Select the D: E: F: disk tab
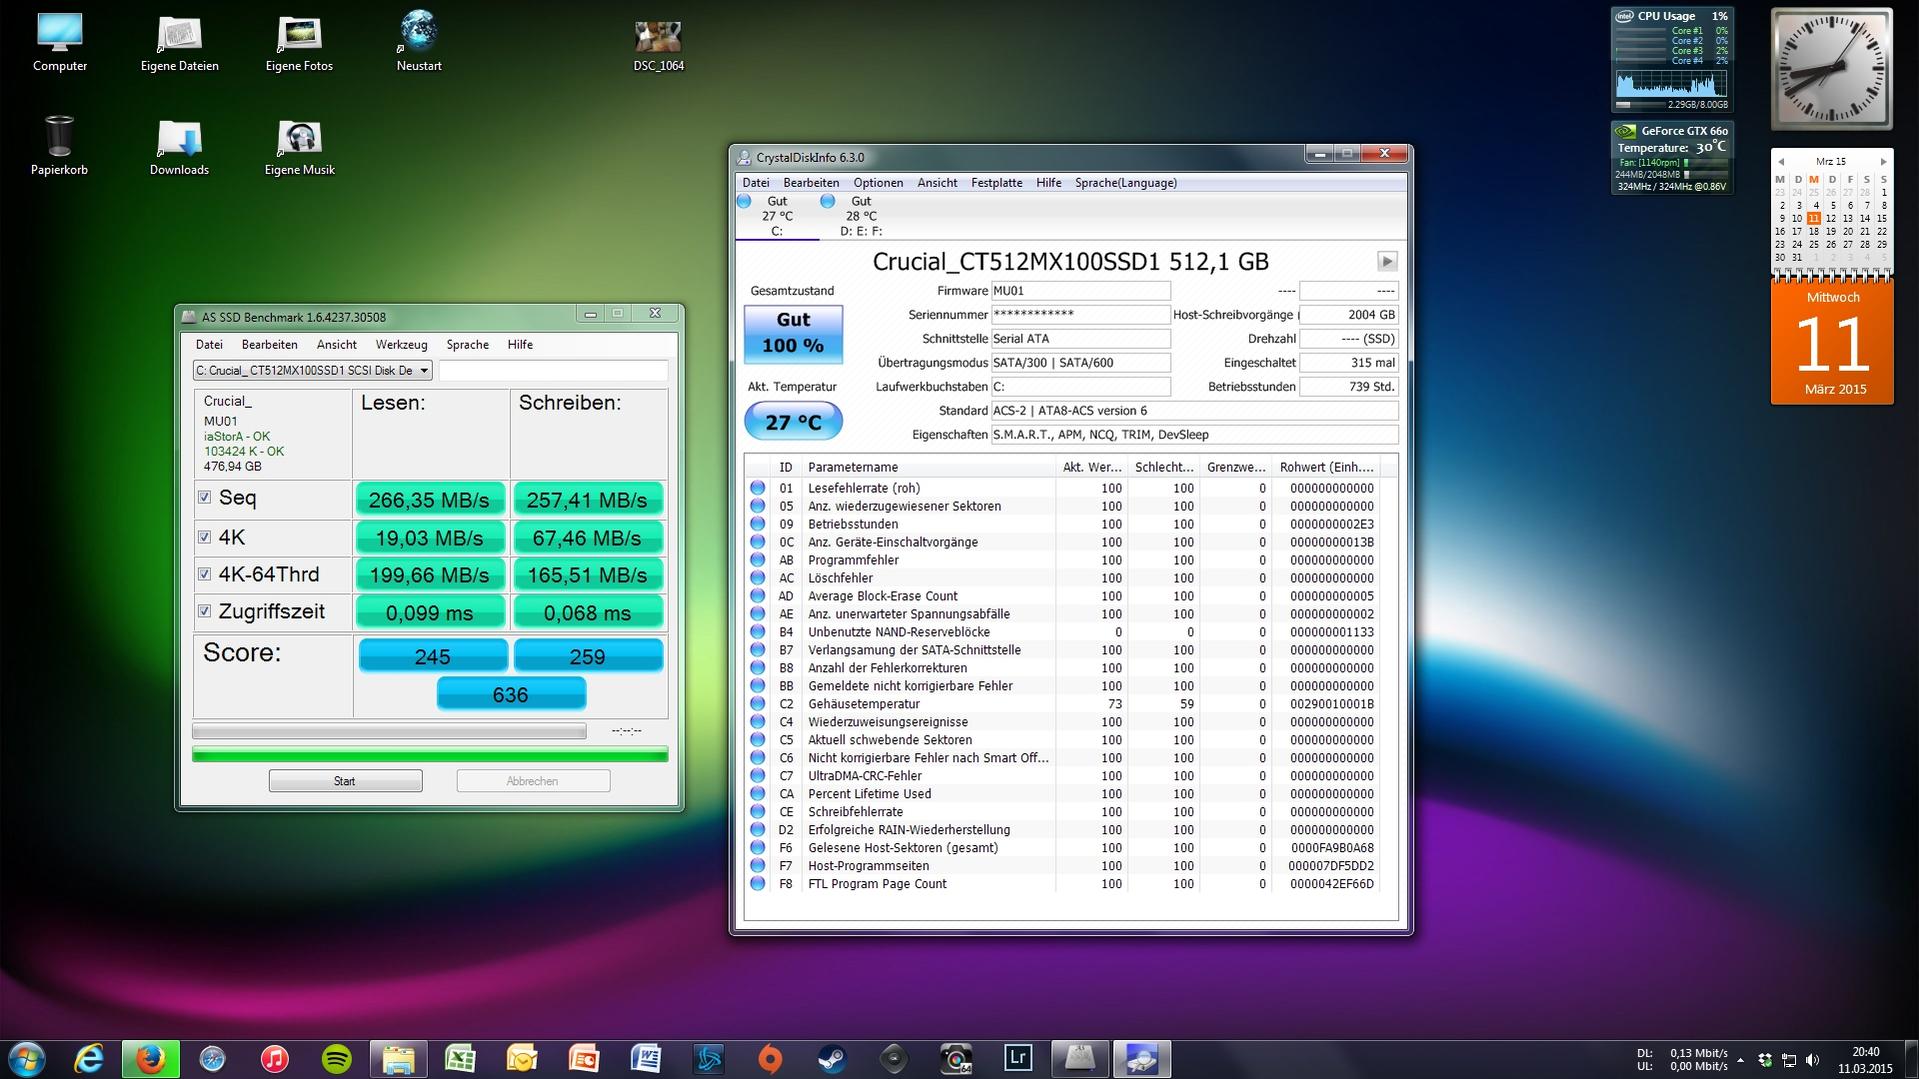Screen dimensions: 1919x1079 tap(860, 216)
